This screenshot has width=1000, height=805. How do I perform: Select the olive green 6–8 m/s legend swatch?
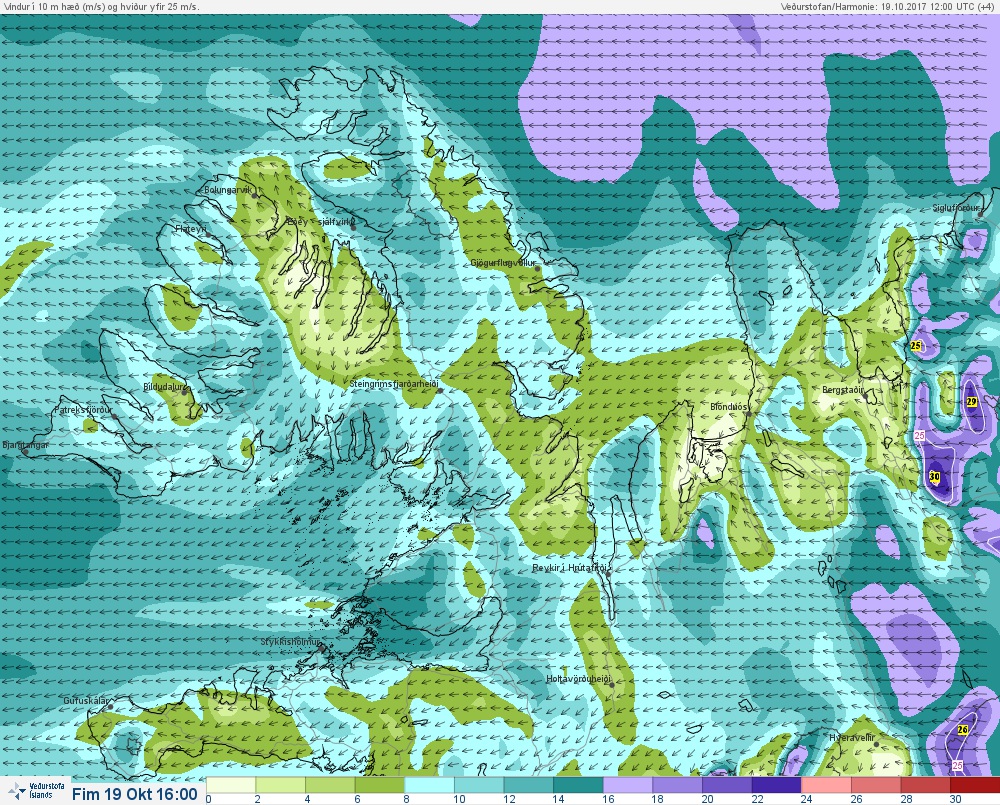coord(379,785)
